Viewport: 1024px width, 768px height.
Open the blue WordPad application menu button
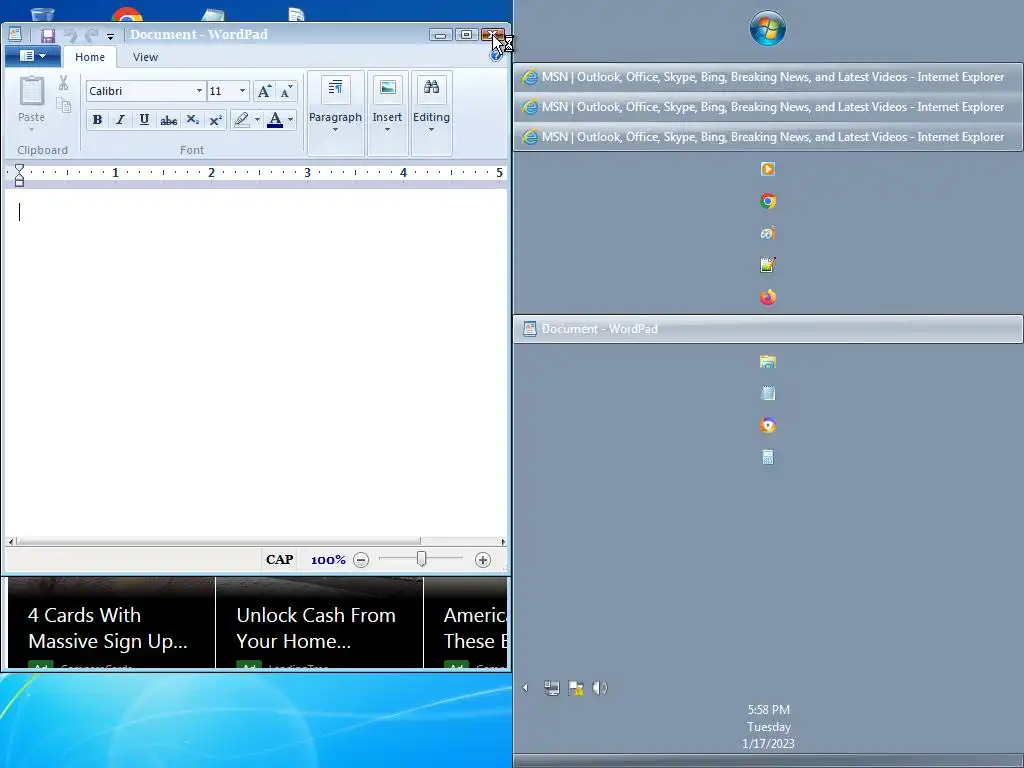[33, 56]
